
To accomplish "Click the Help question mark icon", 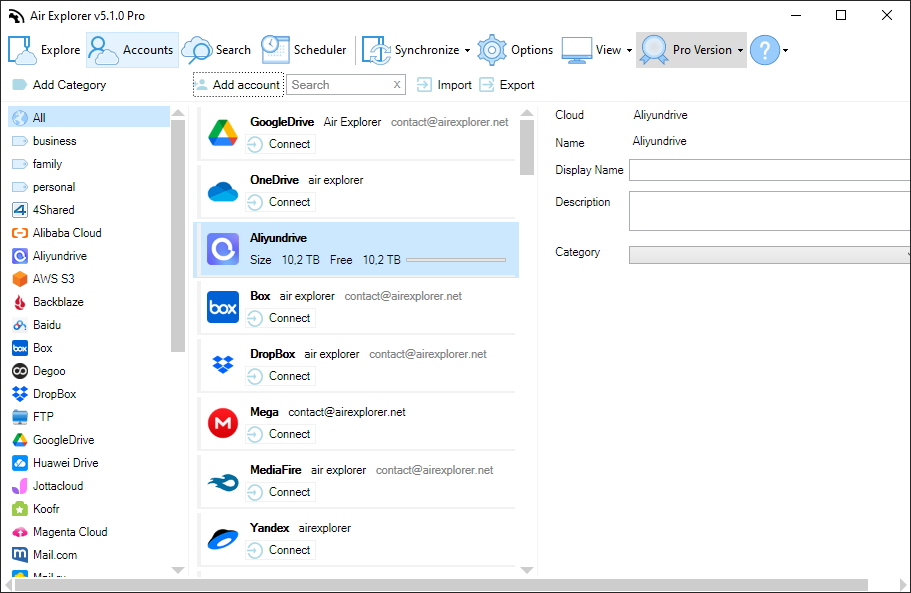I will tap(765, 50).
